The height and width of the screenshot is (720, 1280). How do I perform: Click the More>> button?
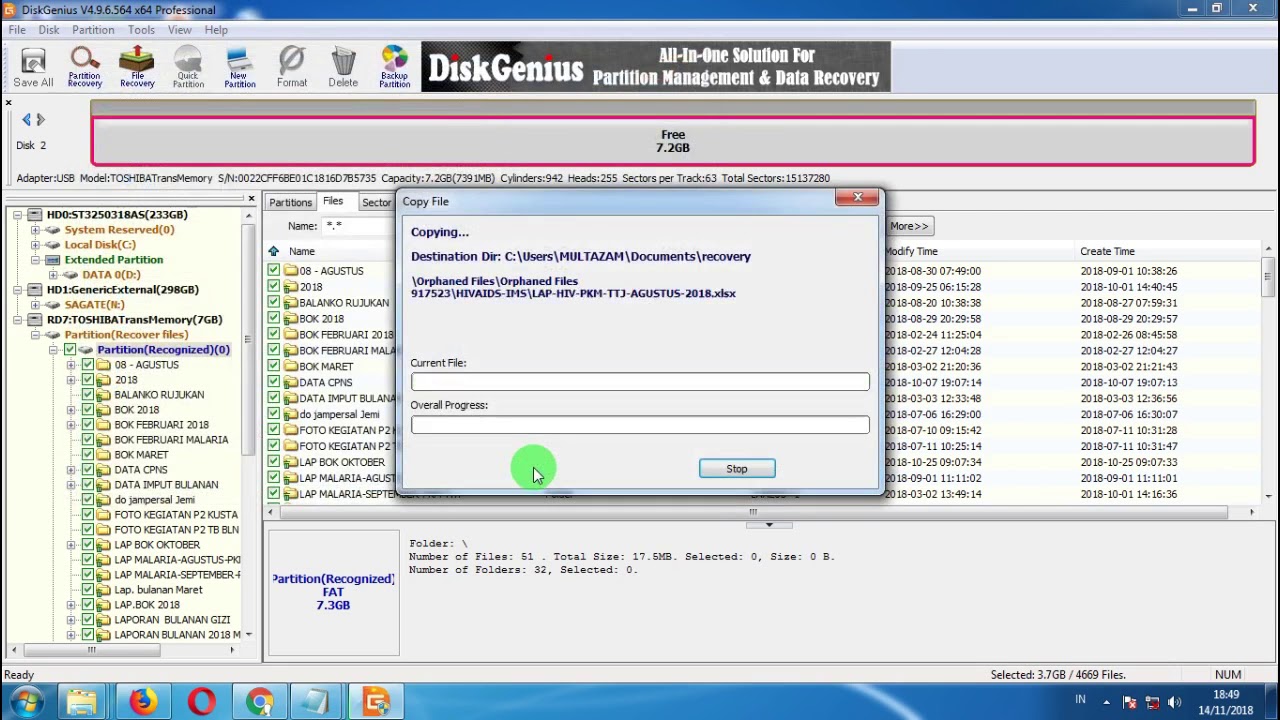909,226
